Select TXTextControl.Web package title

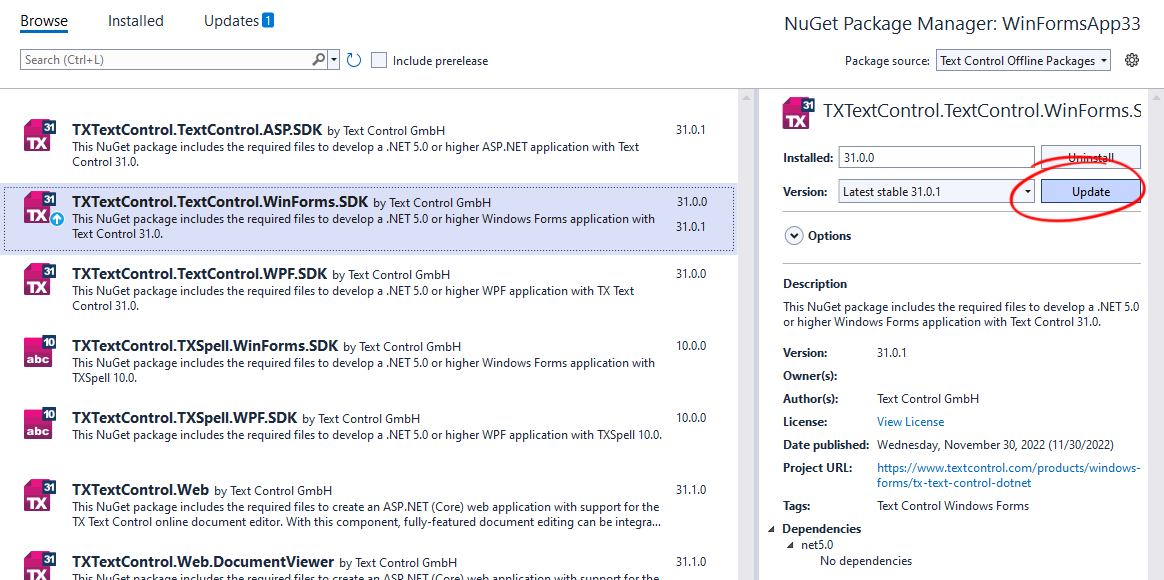click(140, 490)
